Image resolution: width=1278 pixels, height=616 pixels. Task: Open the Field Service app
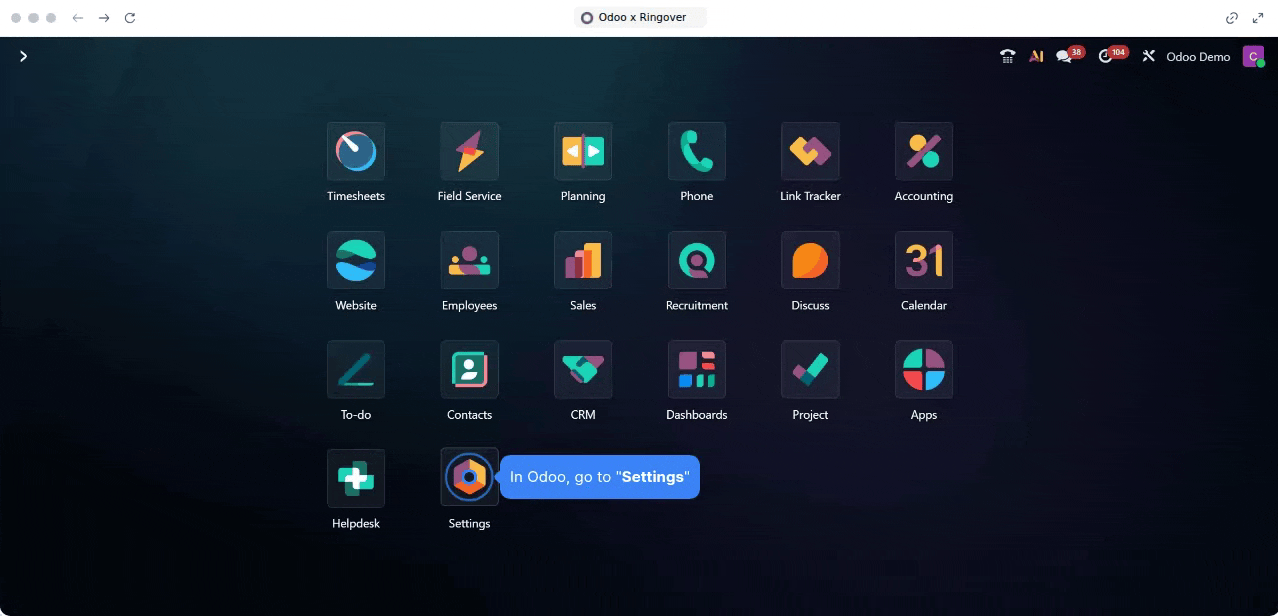pos(469,151)
